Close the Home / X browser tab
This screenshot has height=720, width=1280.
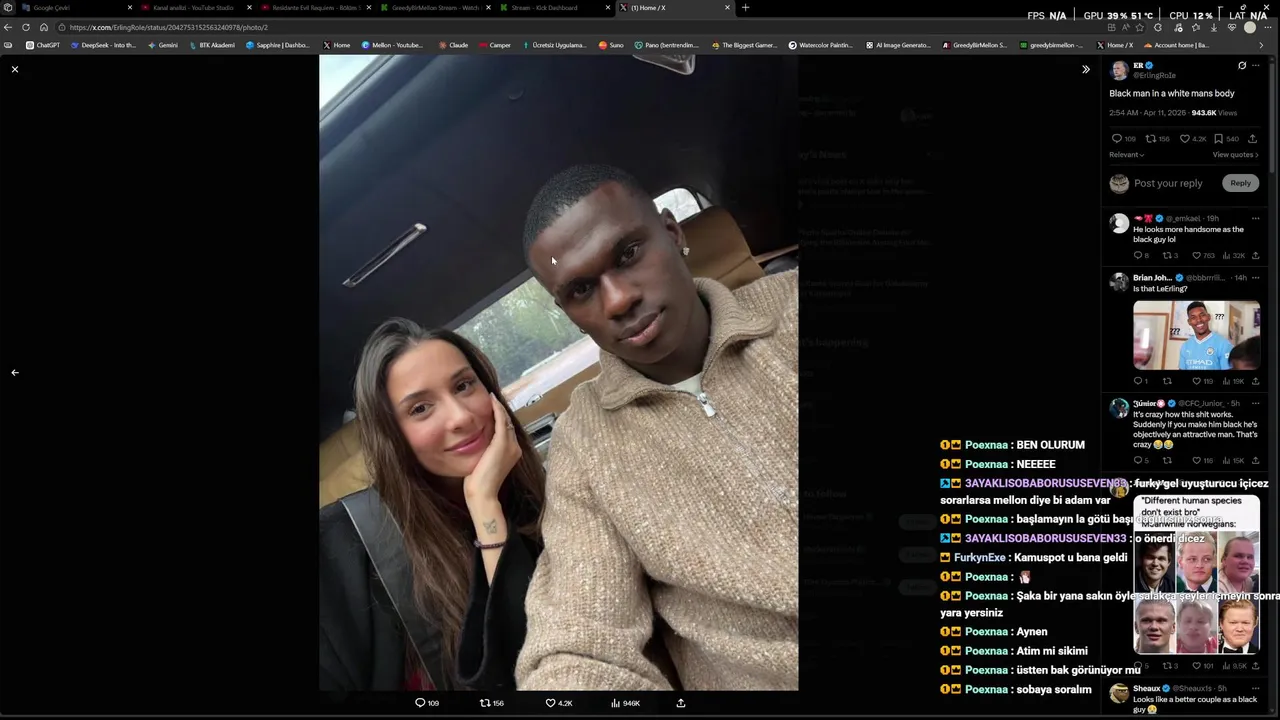(727, 8)
